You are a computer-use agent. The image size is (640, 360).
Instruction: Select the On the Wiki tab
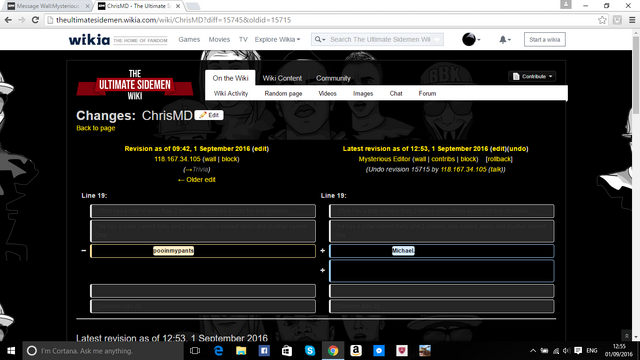point(230,78)
